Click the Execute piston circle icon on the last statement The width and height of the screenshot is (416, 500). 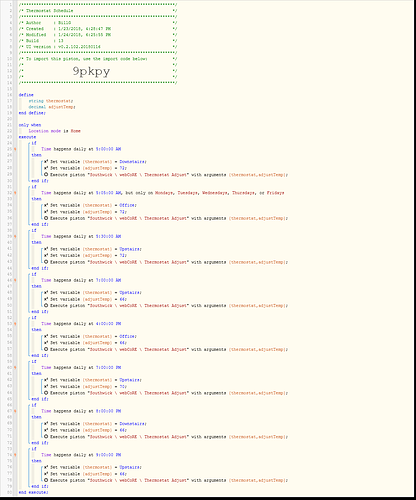pyautogui.click(x=46, y=480)
